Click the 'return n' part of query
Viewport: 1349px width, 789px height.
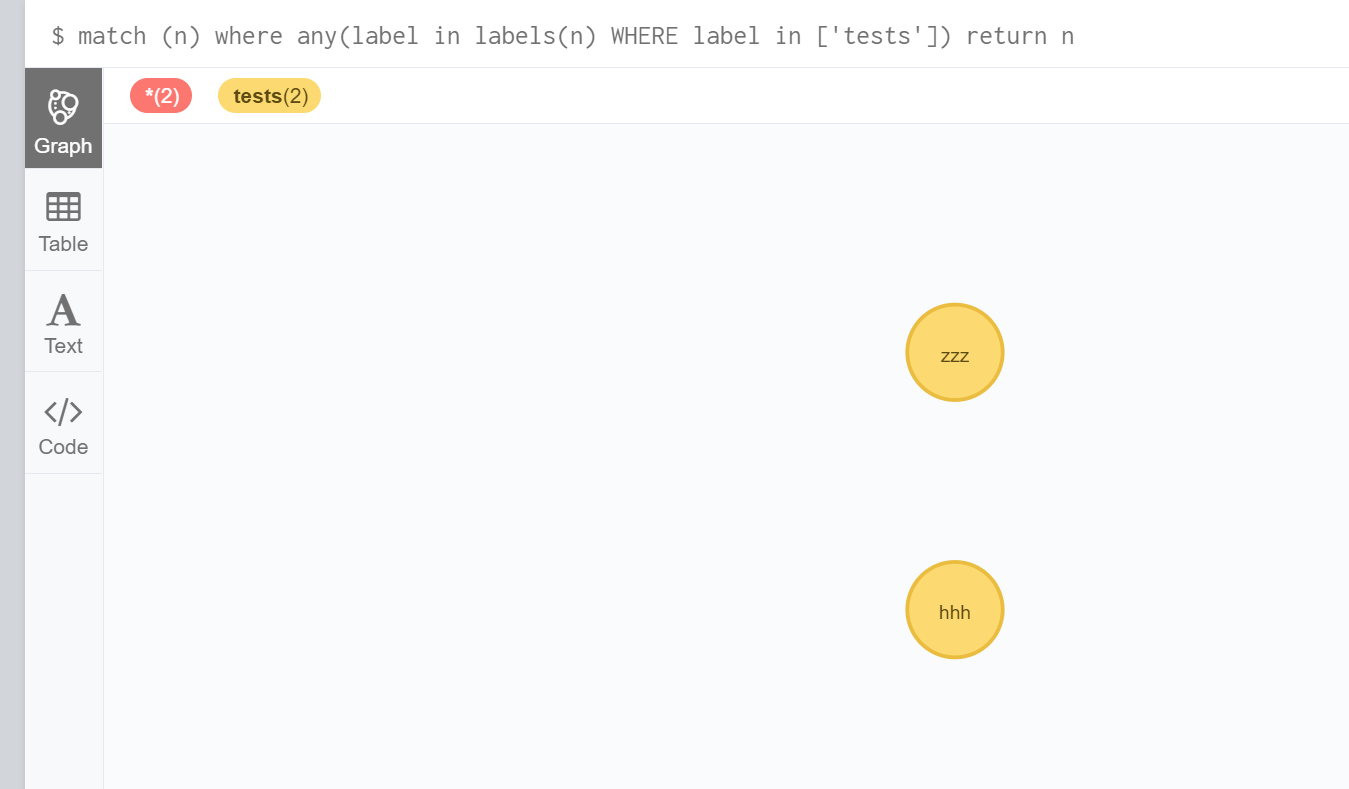point(1020,37)
